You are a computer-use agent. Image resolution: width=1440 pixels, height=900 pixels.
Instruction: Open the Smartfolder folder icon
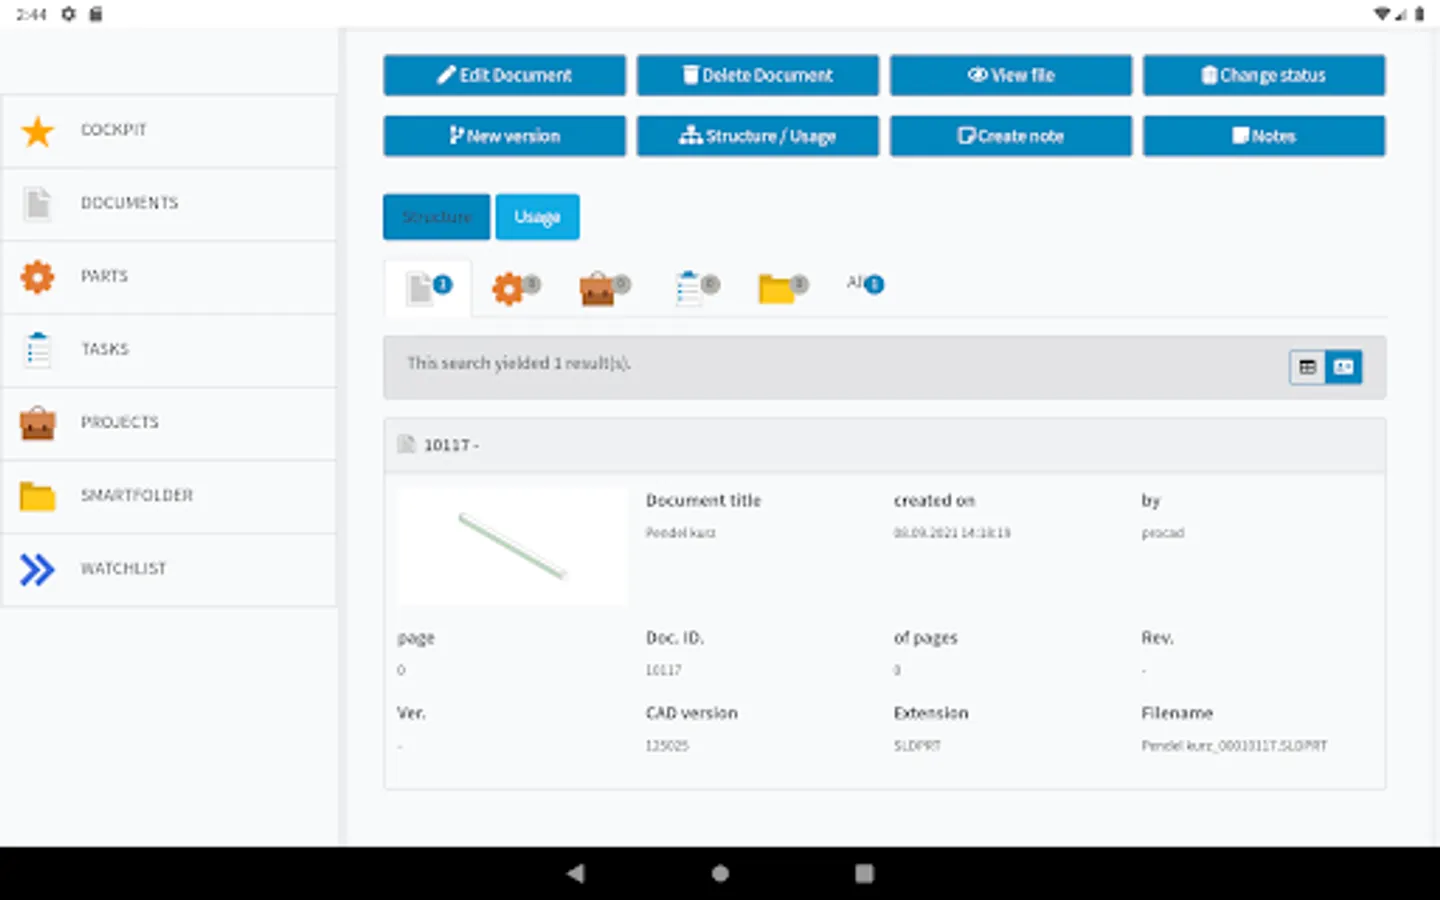click(38, 496)
